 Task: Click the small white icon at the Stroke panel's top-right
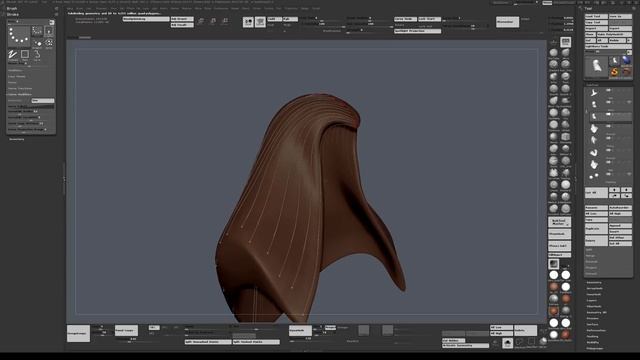point(52,22)
